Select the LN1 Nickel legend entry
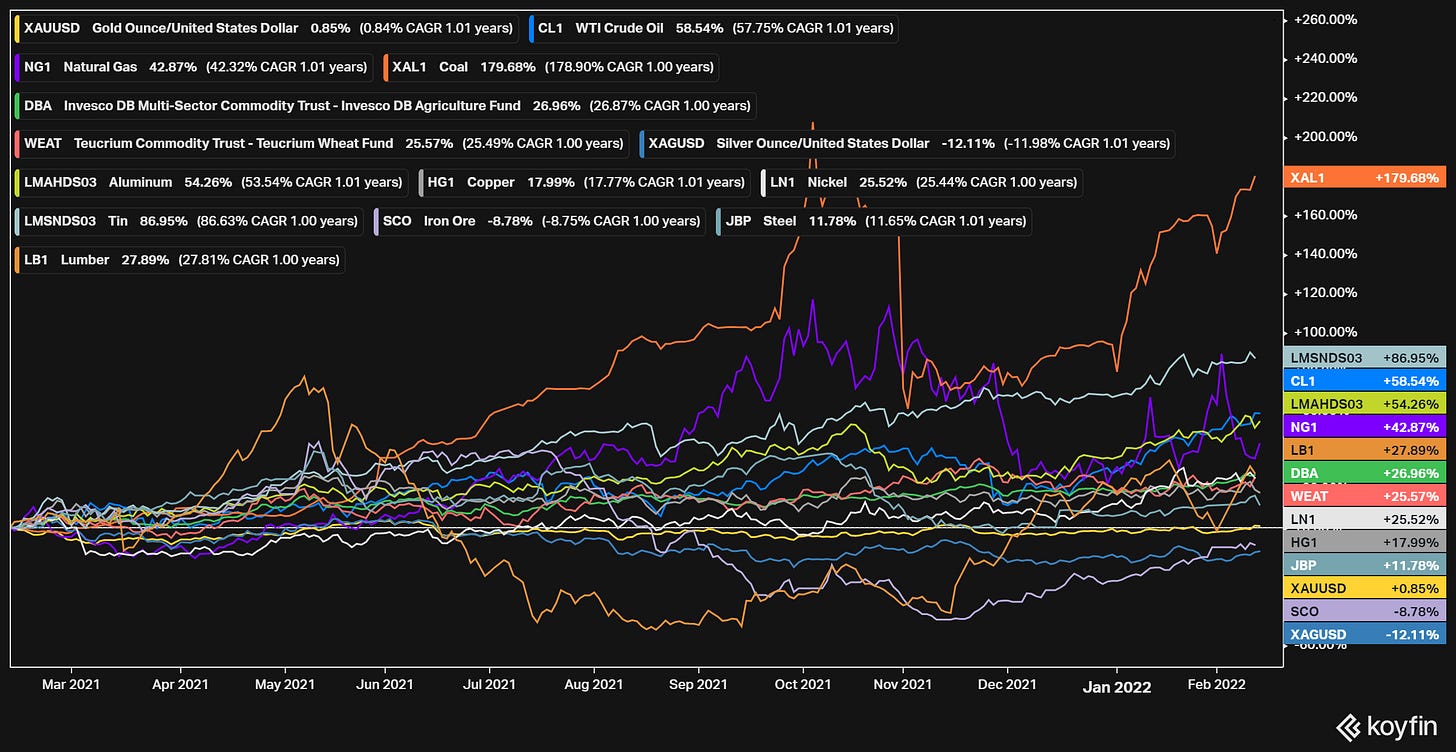Screen dimensions: 1456x752 [x=921, y=182]
